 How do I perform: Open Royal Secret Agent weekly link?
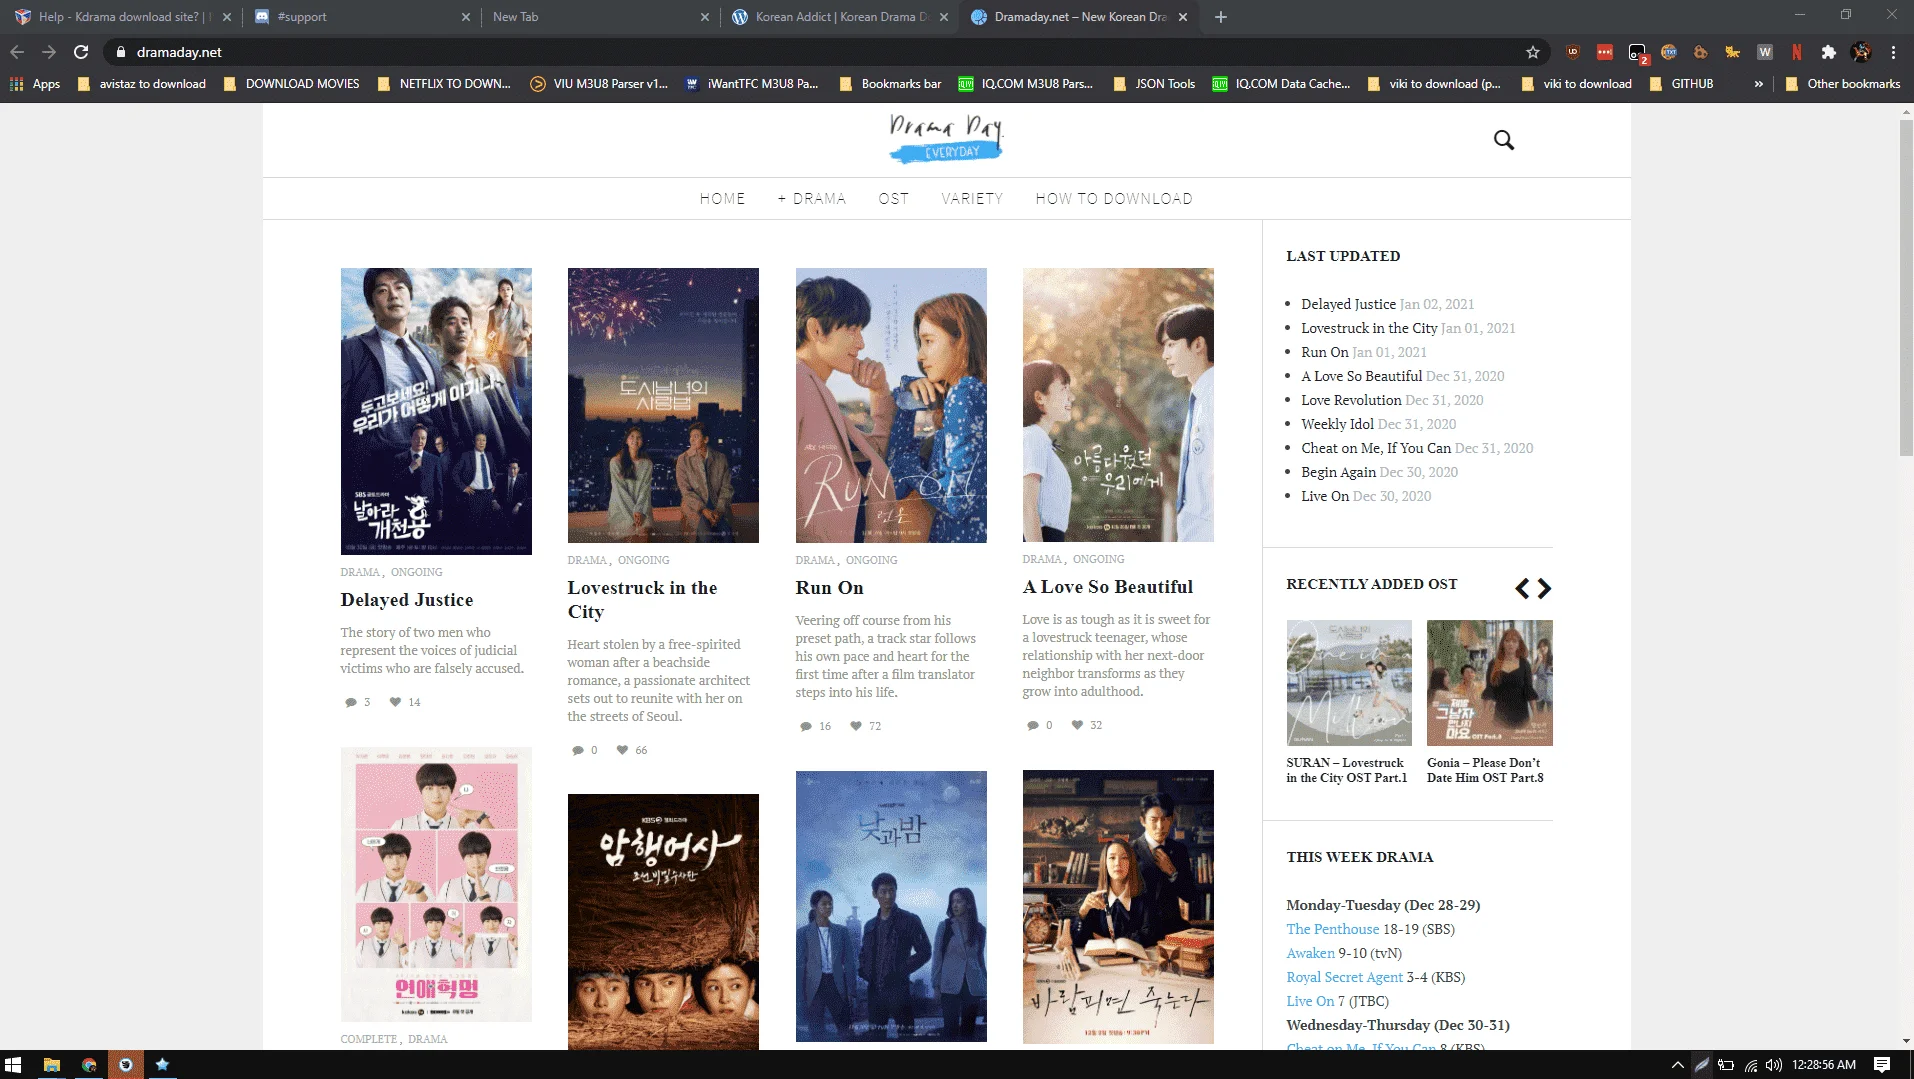[1344, 977]
